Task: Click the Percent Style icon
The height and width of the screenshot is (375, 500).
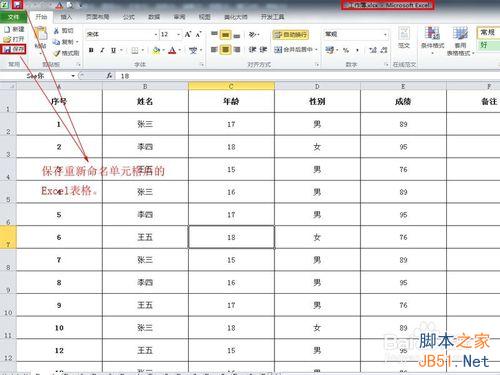Action: tap(346, 50)
